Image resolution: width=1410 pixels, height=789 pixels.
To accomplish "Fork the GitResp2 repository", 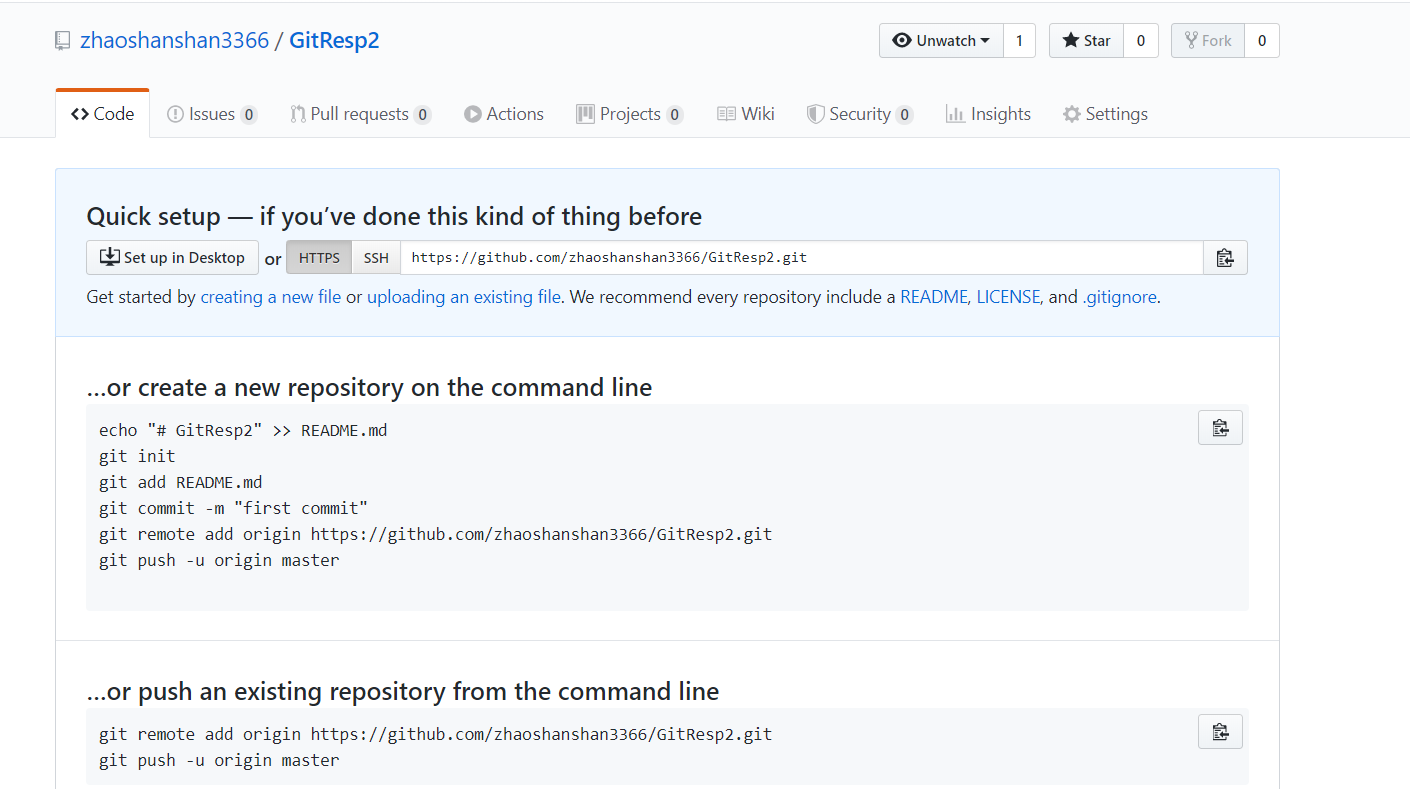I will (1208, 41).
